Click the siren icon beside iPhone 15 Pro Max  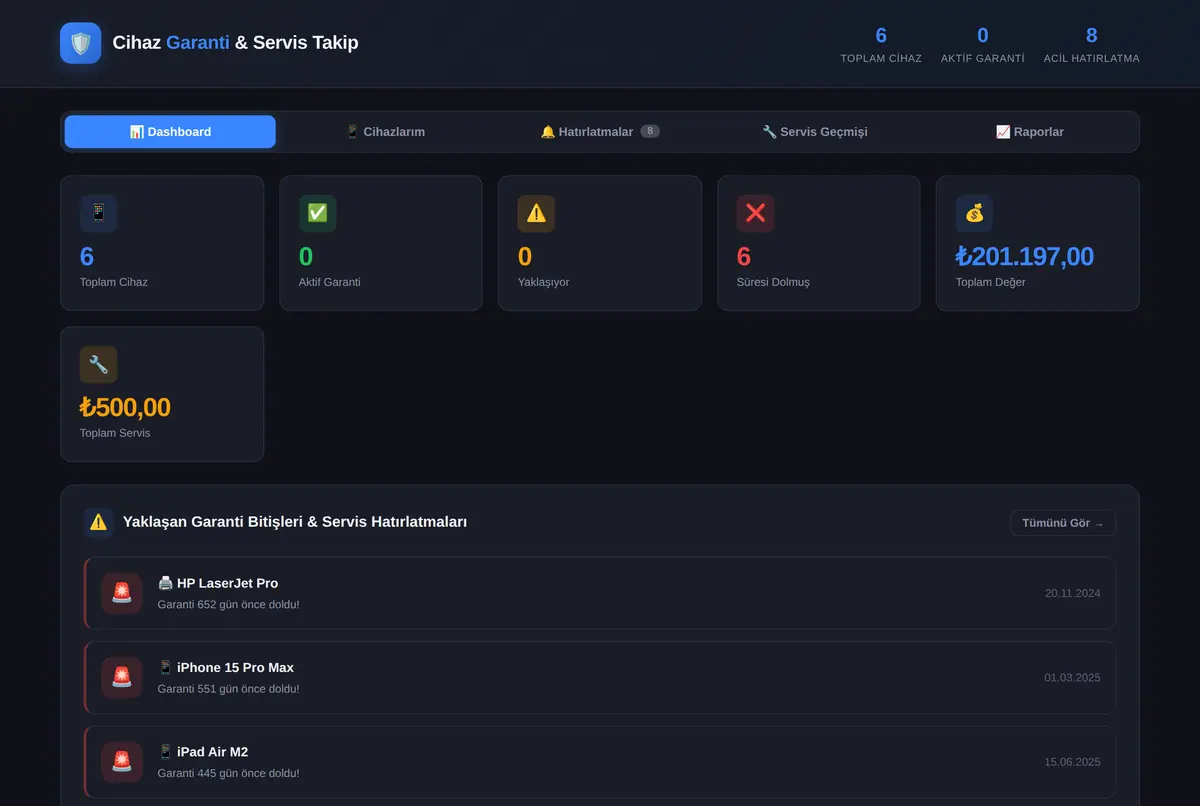coord(122,677)
